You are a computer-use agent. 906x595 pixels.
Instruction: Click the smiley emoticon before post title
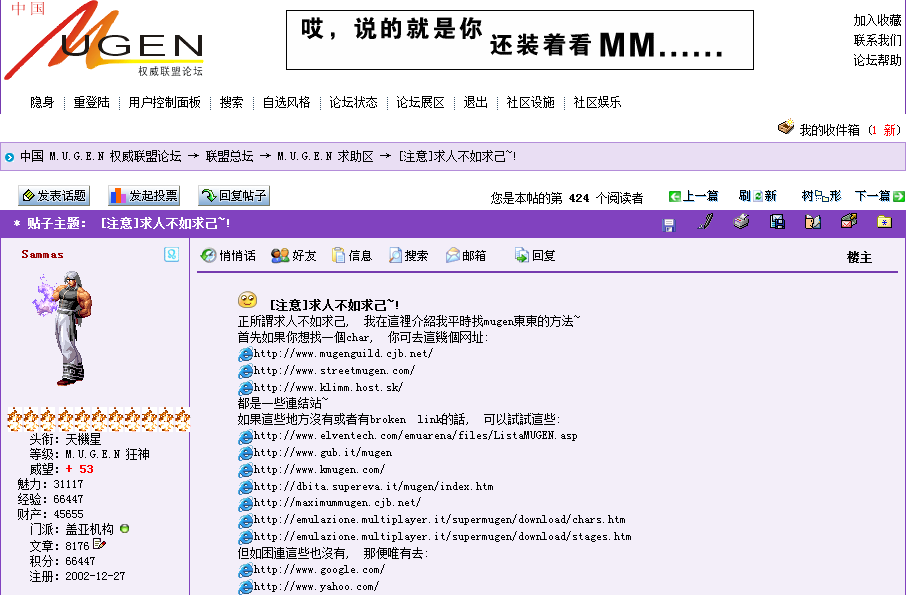[x=247, y=301]
